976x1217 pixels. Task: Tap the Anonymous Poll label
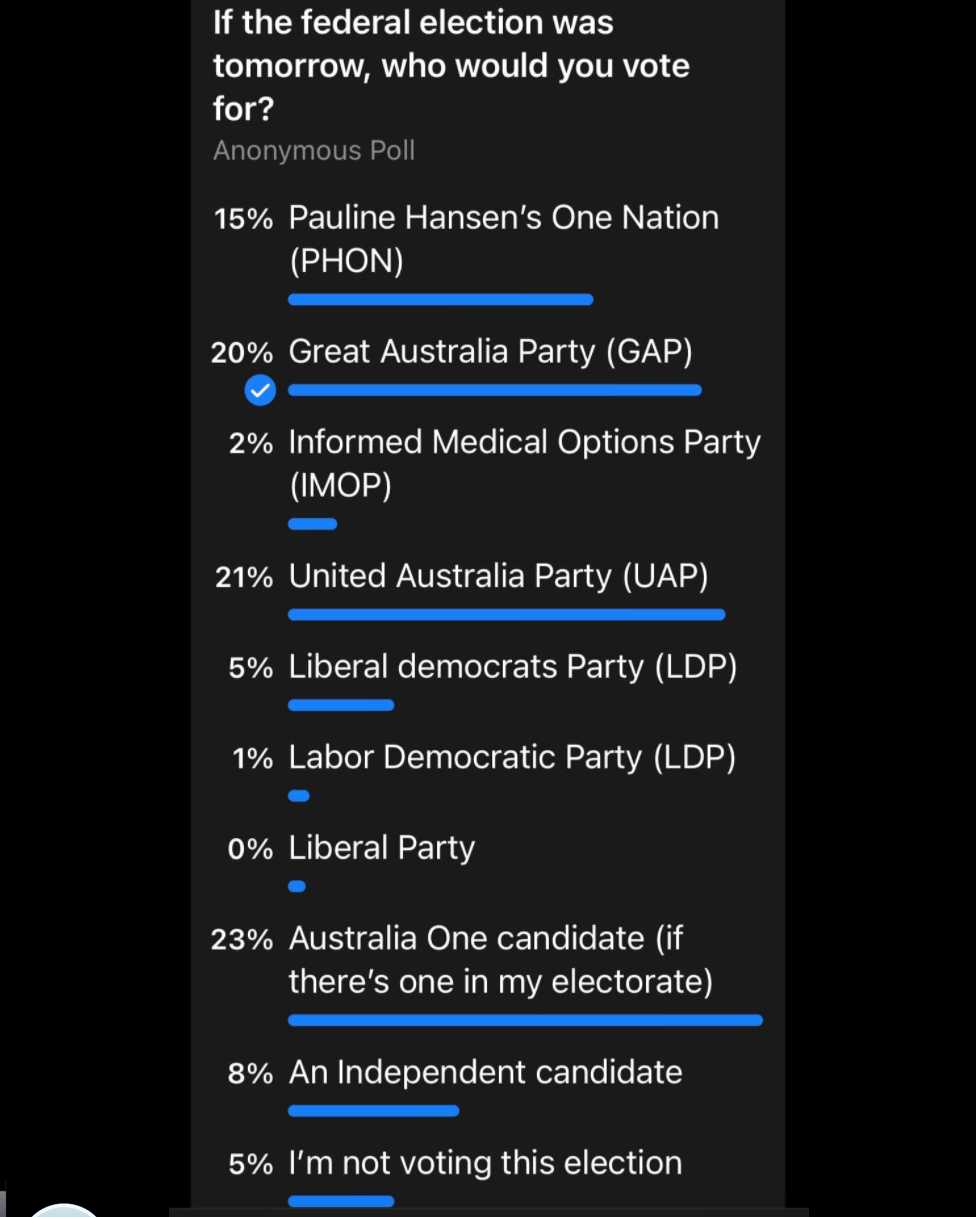click(x=314, y=151)
